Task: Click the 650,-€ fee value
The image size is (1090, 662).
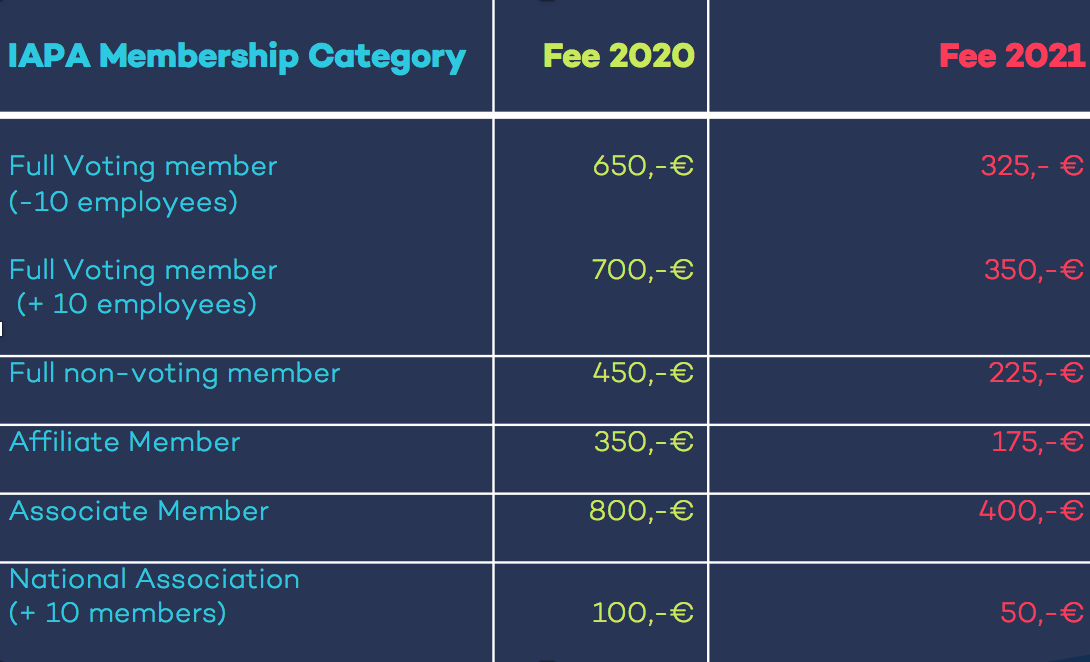Action: [x=643, y=166]
